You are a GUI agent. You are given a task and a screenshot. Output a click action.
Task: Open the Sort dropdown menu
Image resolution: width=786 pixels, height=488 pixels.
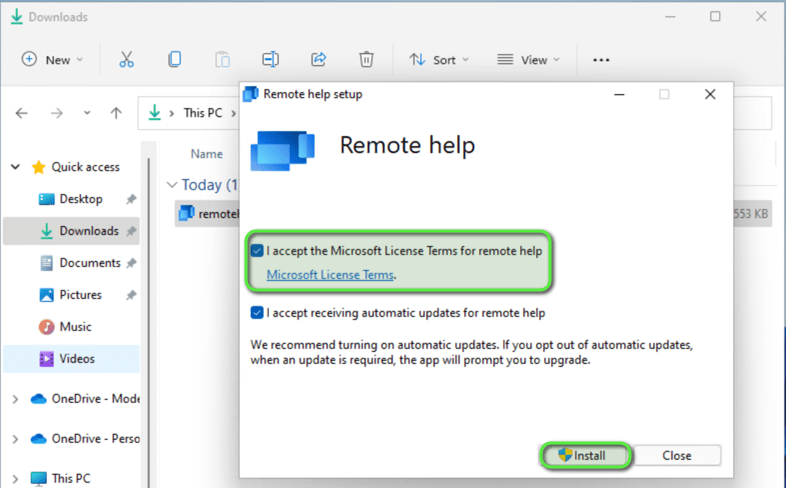pyautogui.click(x=438, y=60)
